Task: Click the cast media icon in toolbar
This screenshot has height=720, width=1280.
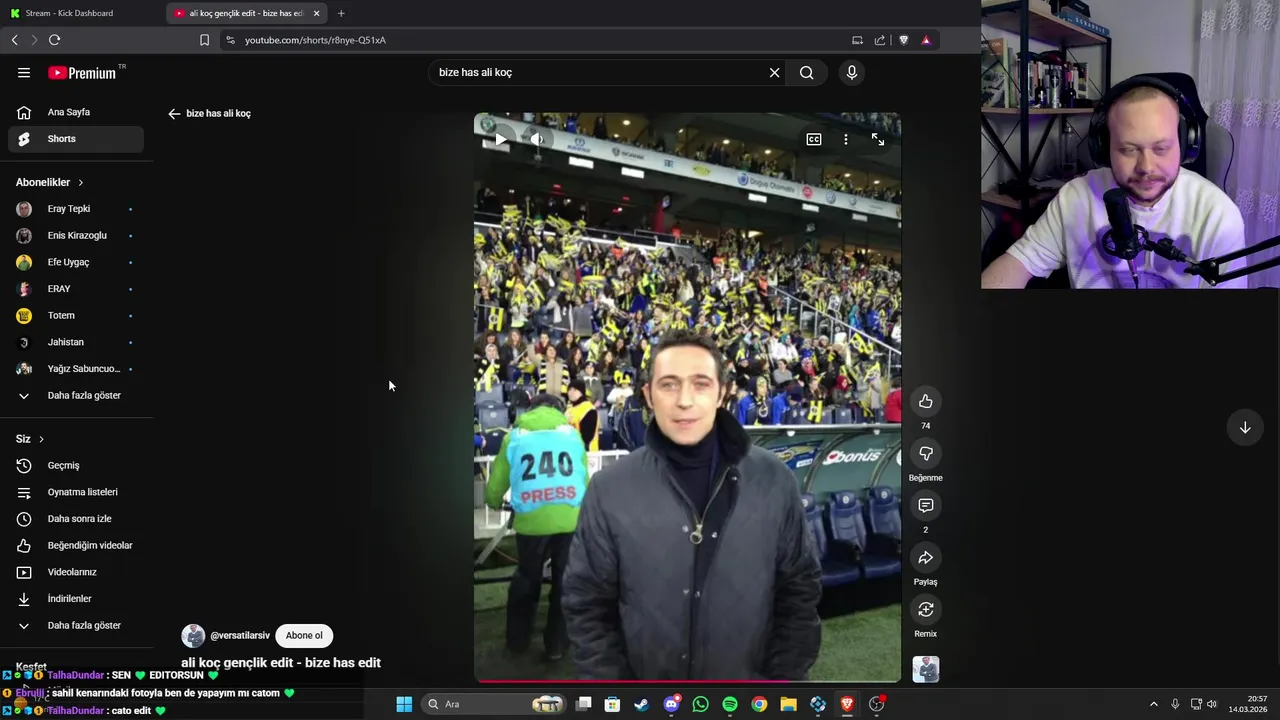Action: click(x=857, y=40)
